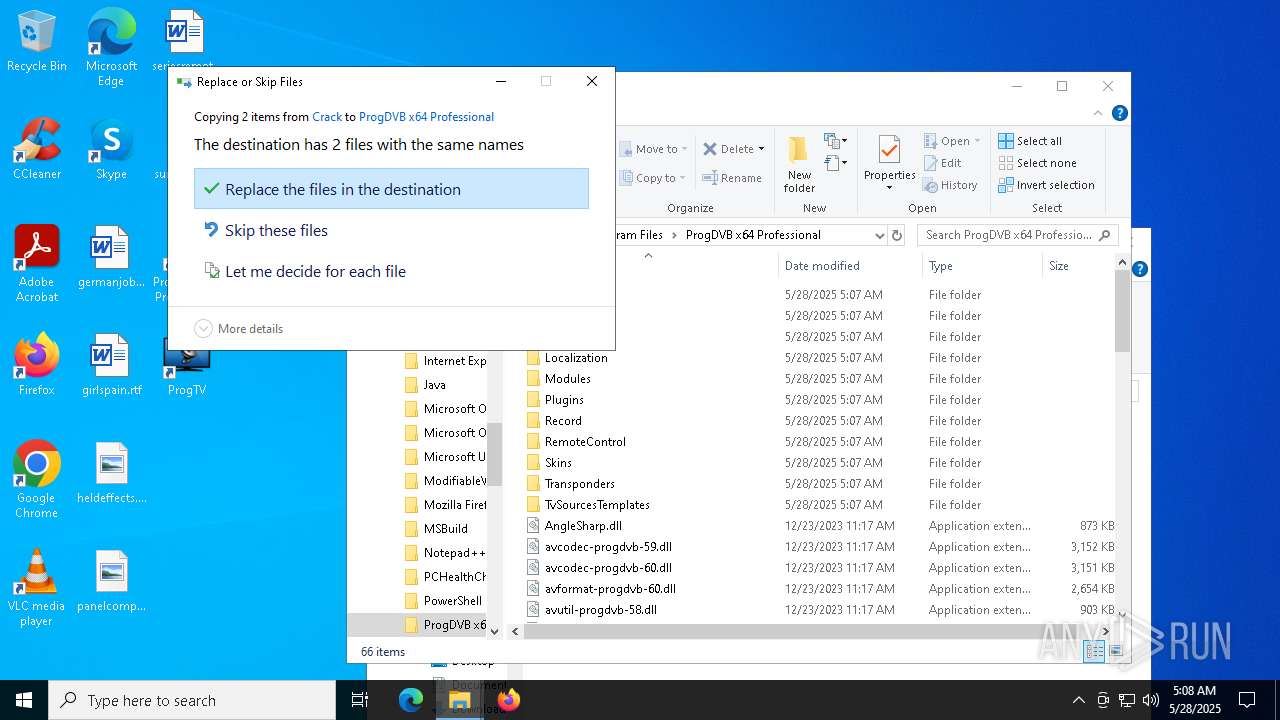Viewport: 1280px width, 720px height.
Task: Click Rename in the Organize group
Action: [x=732, y=178]
